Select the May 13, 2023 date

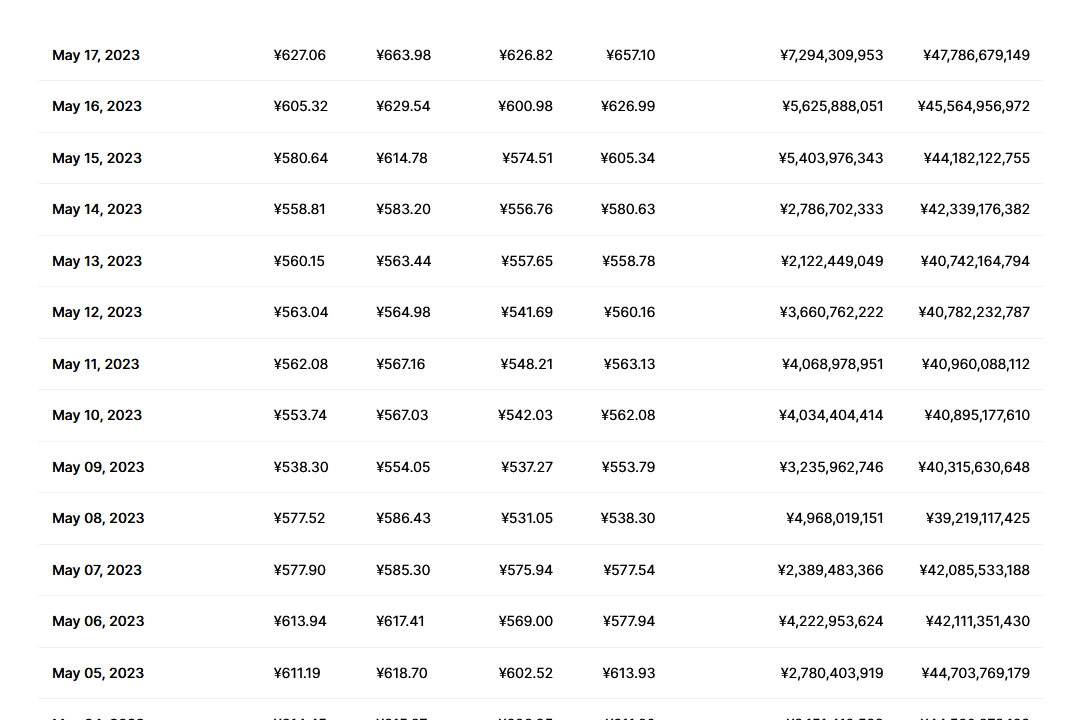point(97,261)
